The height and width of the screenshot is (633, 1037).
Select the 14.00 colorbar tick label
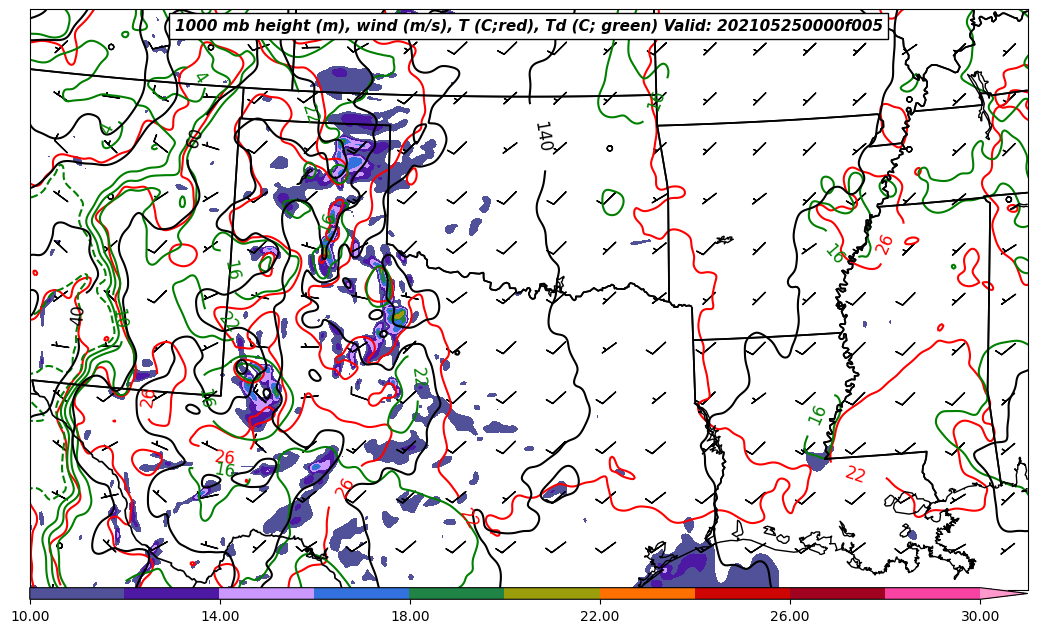(220, 616)
